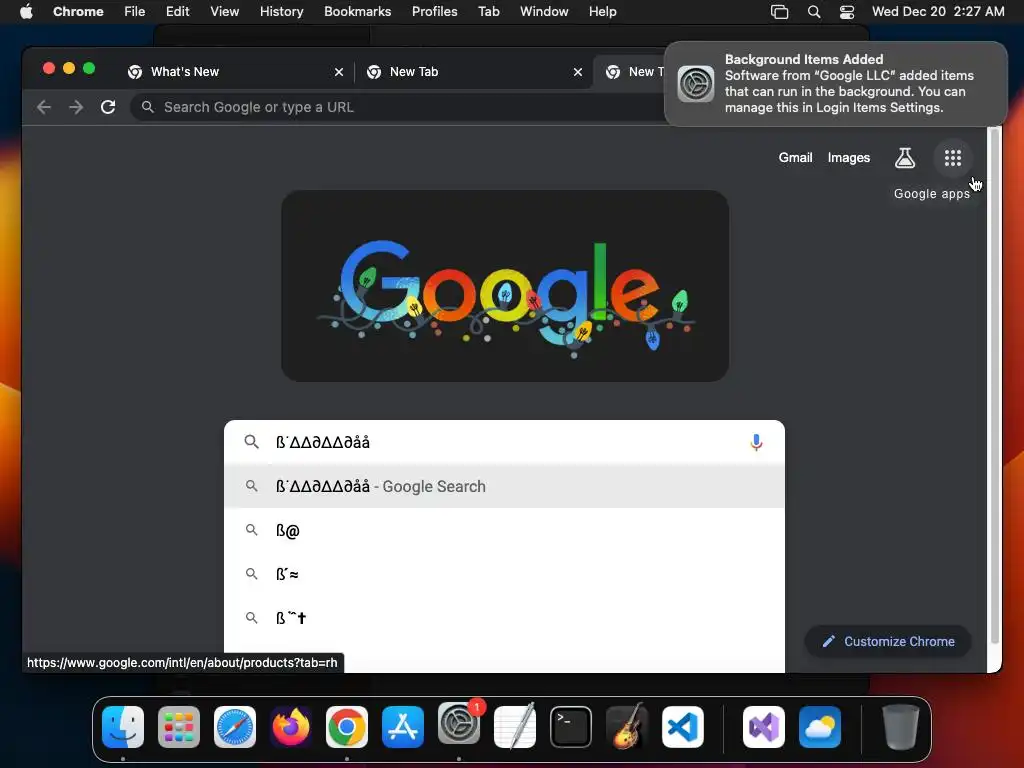
Task: Choose the ß˜ˆ† search suggestion
Action: [x=504, y=618]
